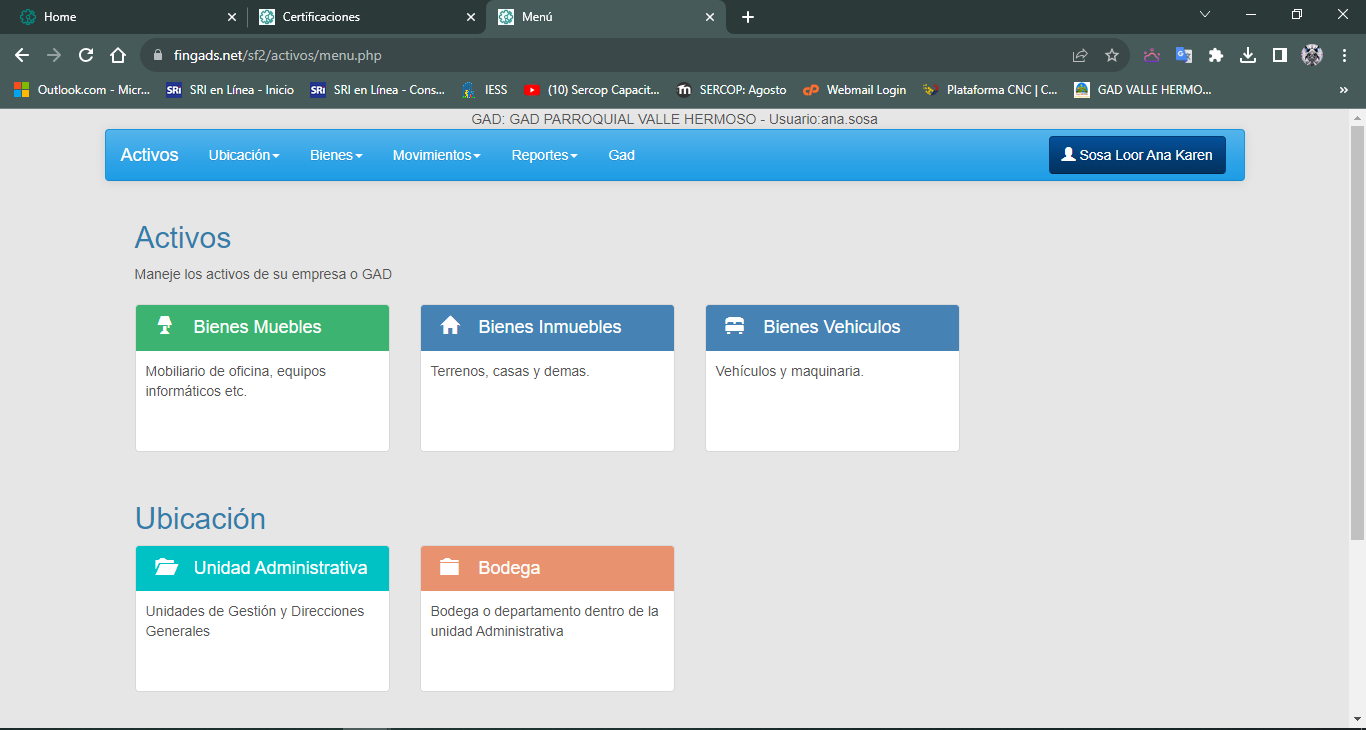Click the vertical page scrollbar
Image resolution: width=1366 pixels, height=730 pixels.
[1357, 330]
